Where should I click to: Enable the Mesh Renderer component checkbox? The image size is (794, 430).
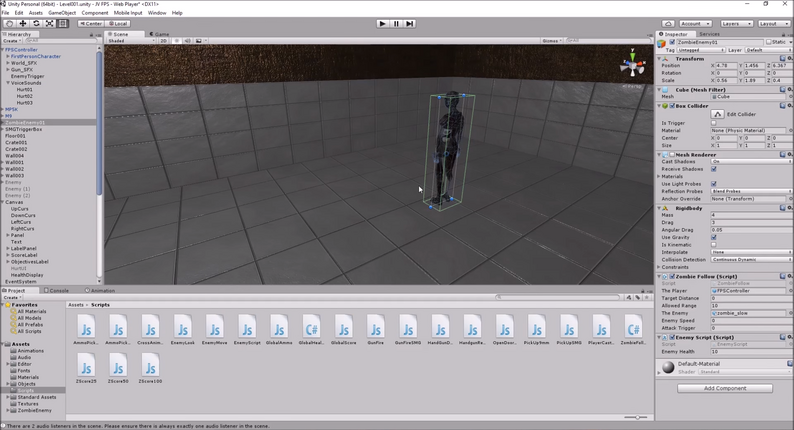coord(672,154)
